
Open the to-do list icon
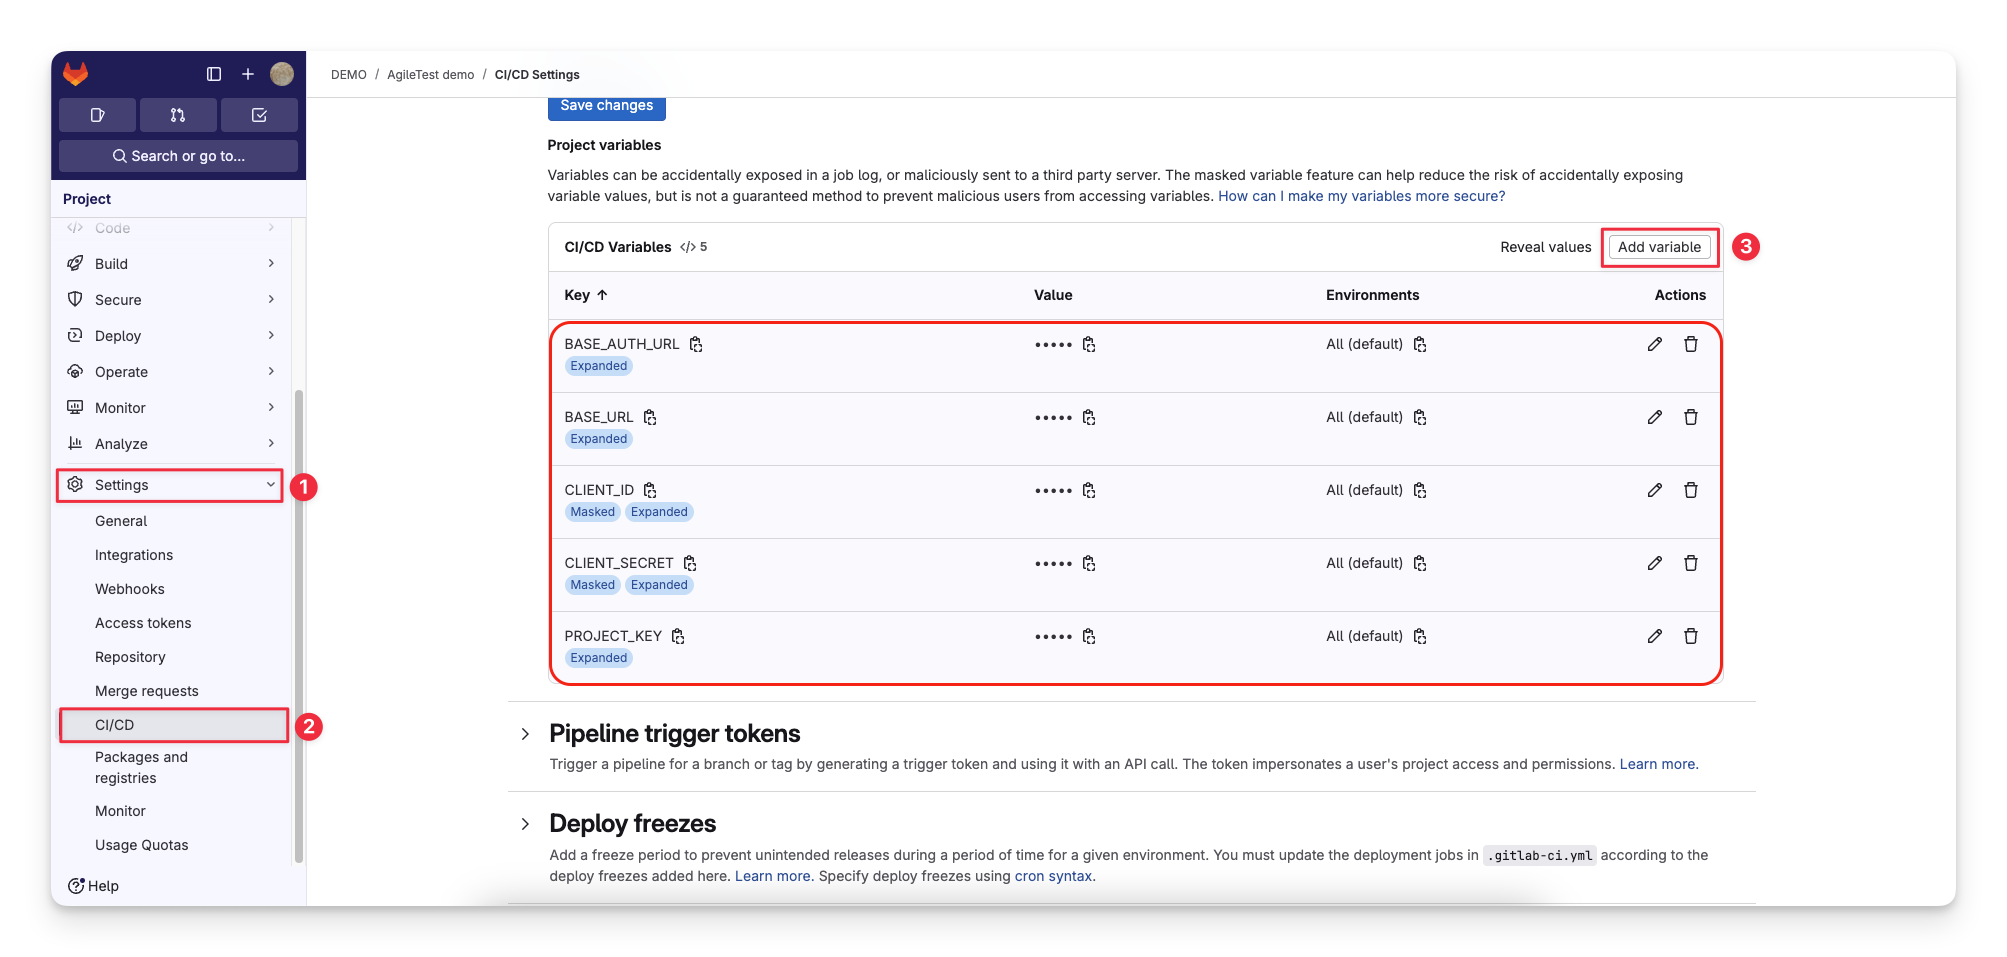(259, 114)
